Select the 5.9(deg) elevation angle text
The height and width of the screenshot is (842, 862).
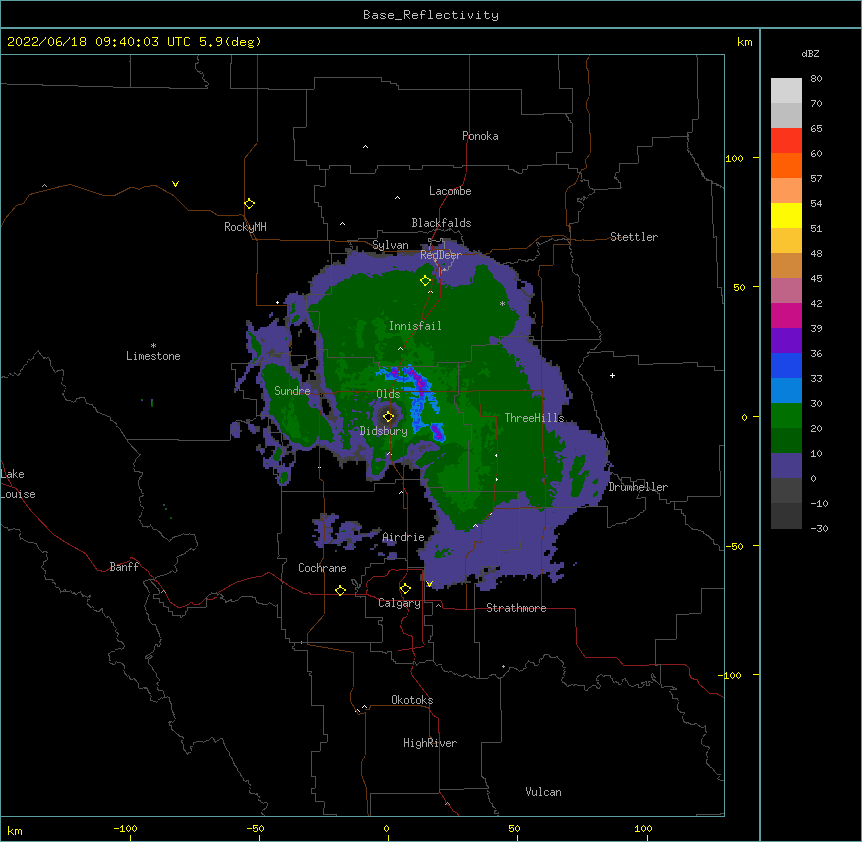230,42
